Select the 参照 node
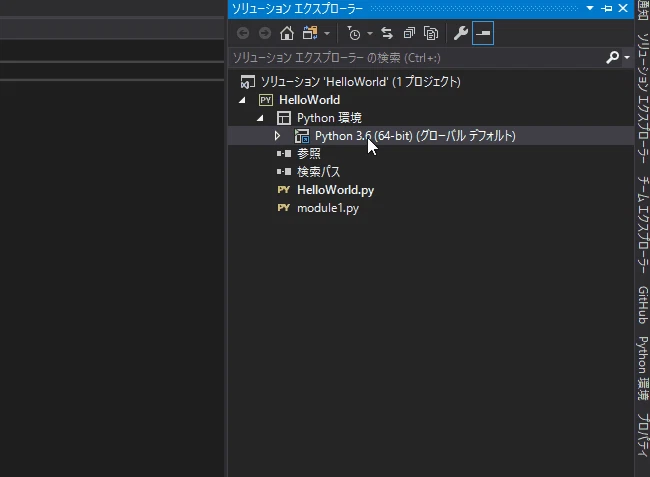The width and height of the screenshot is (650, 477). pyautogui.click(x=308, y=154)
